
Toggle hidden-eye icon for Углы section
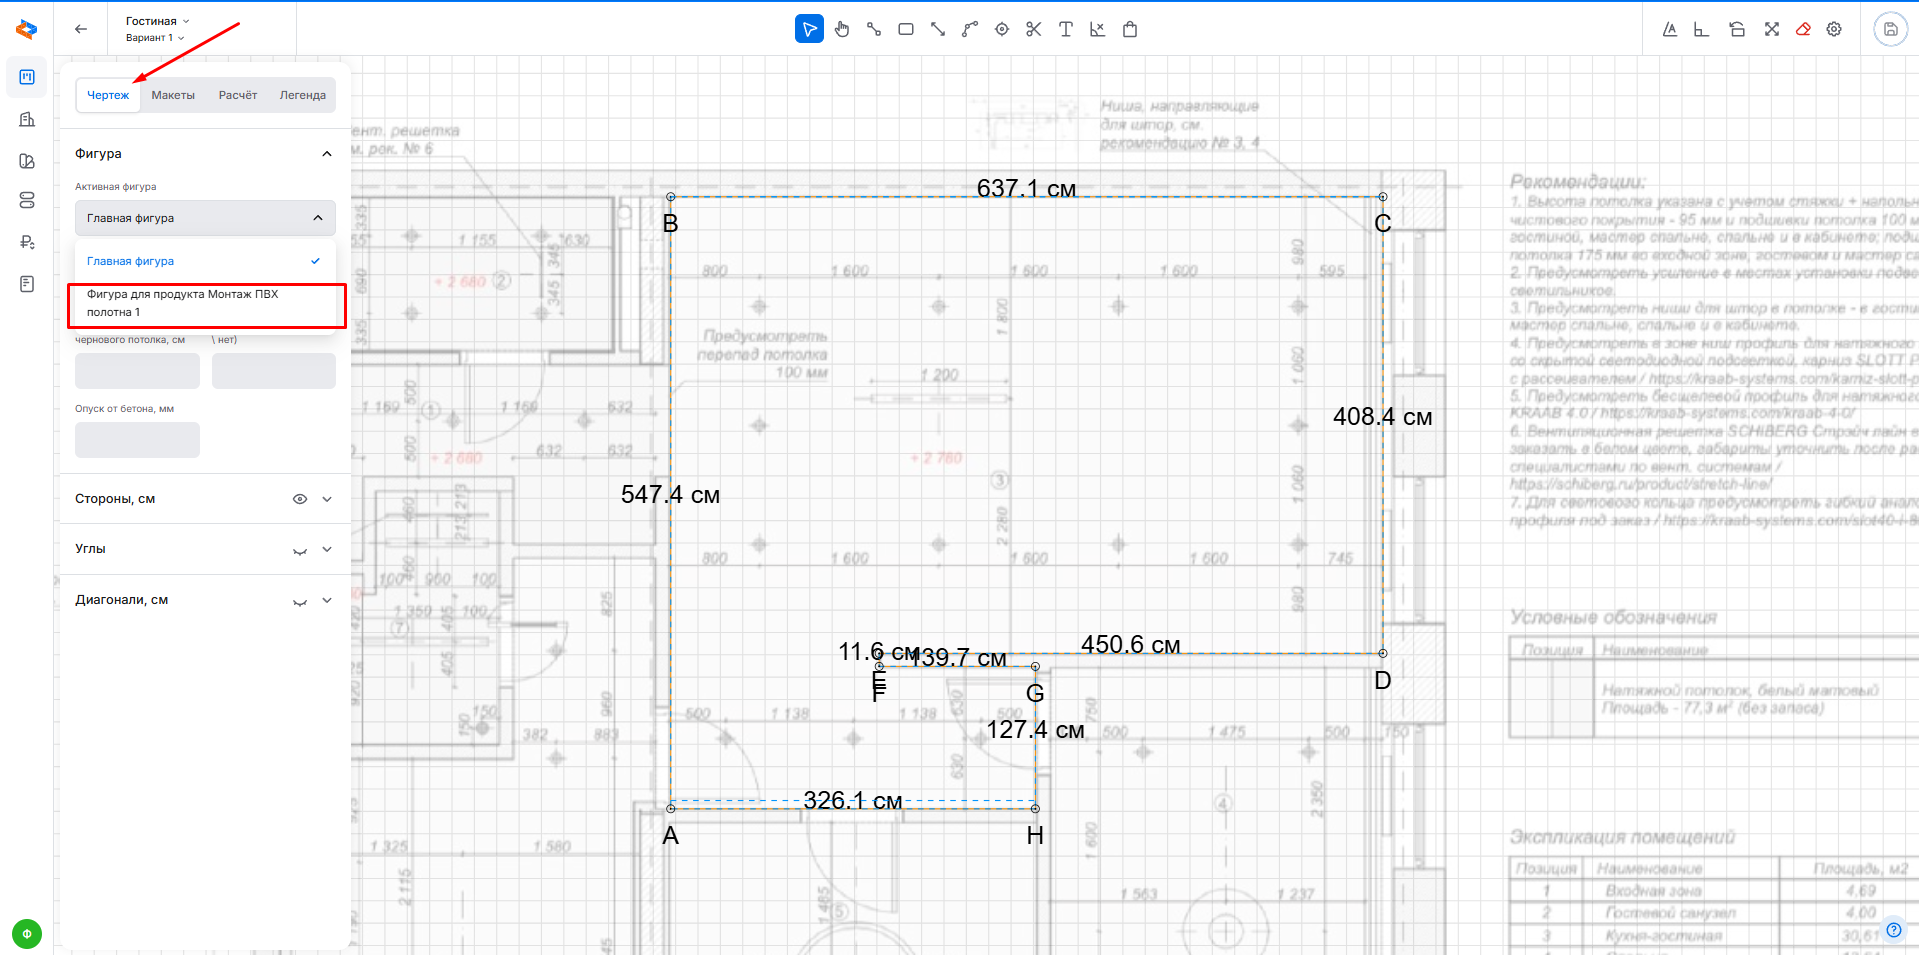(299, 550)
